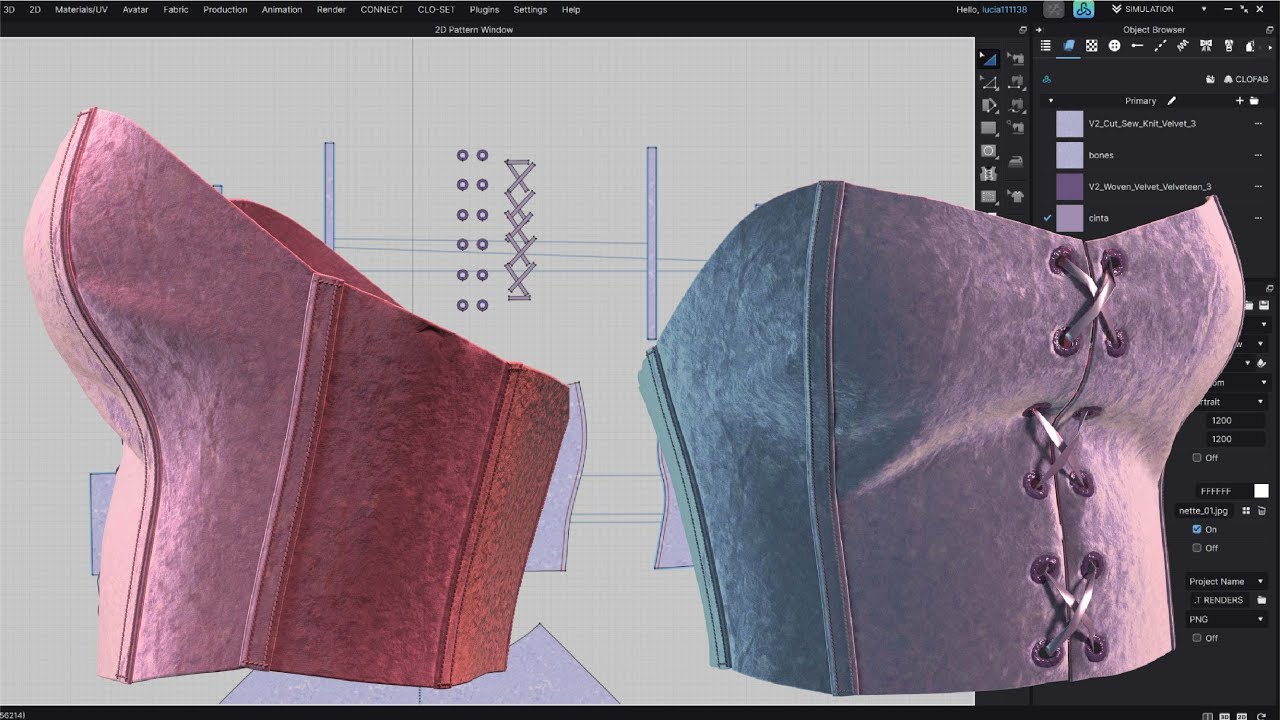
Task: Open the Scene list tab in Object Browser
Action: click(1045, 46)
